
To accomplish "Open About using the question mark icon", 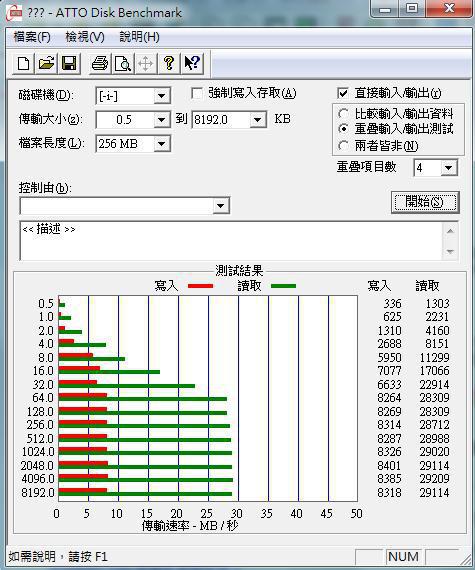I will click(168, 63).
